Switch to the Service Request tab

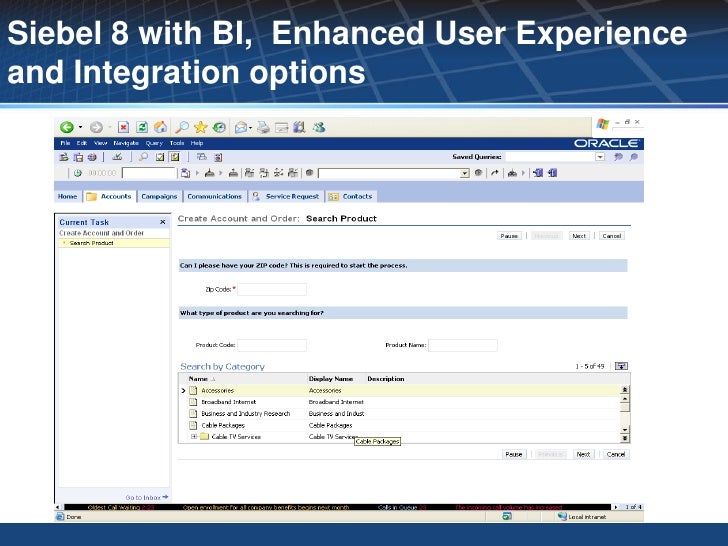click(286, 196)
